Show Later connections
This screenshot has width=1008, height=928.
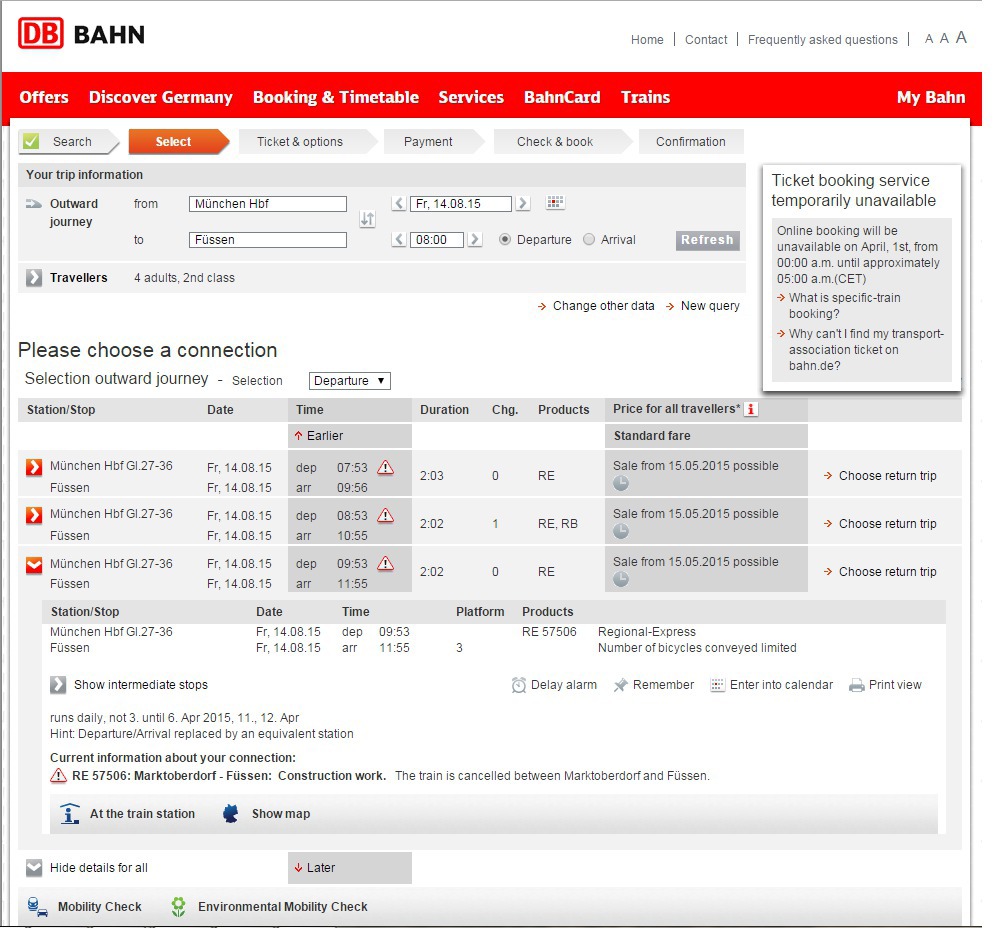point(315,868)
